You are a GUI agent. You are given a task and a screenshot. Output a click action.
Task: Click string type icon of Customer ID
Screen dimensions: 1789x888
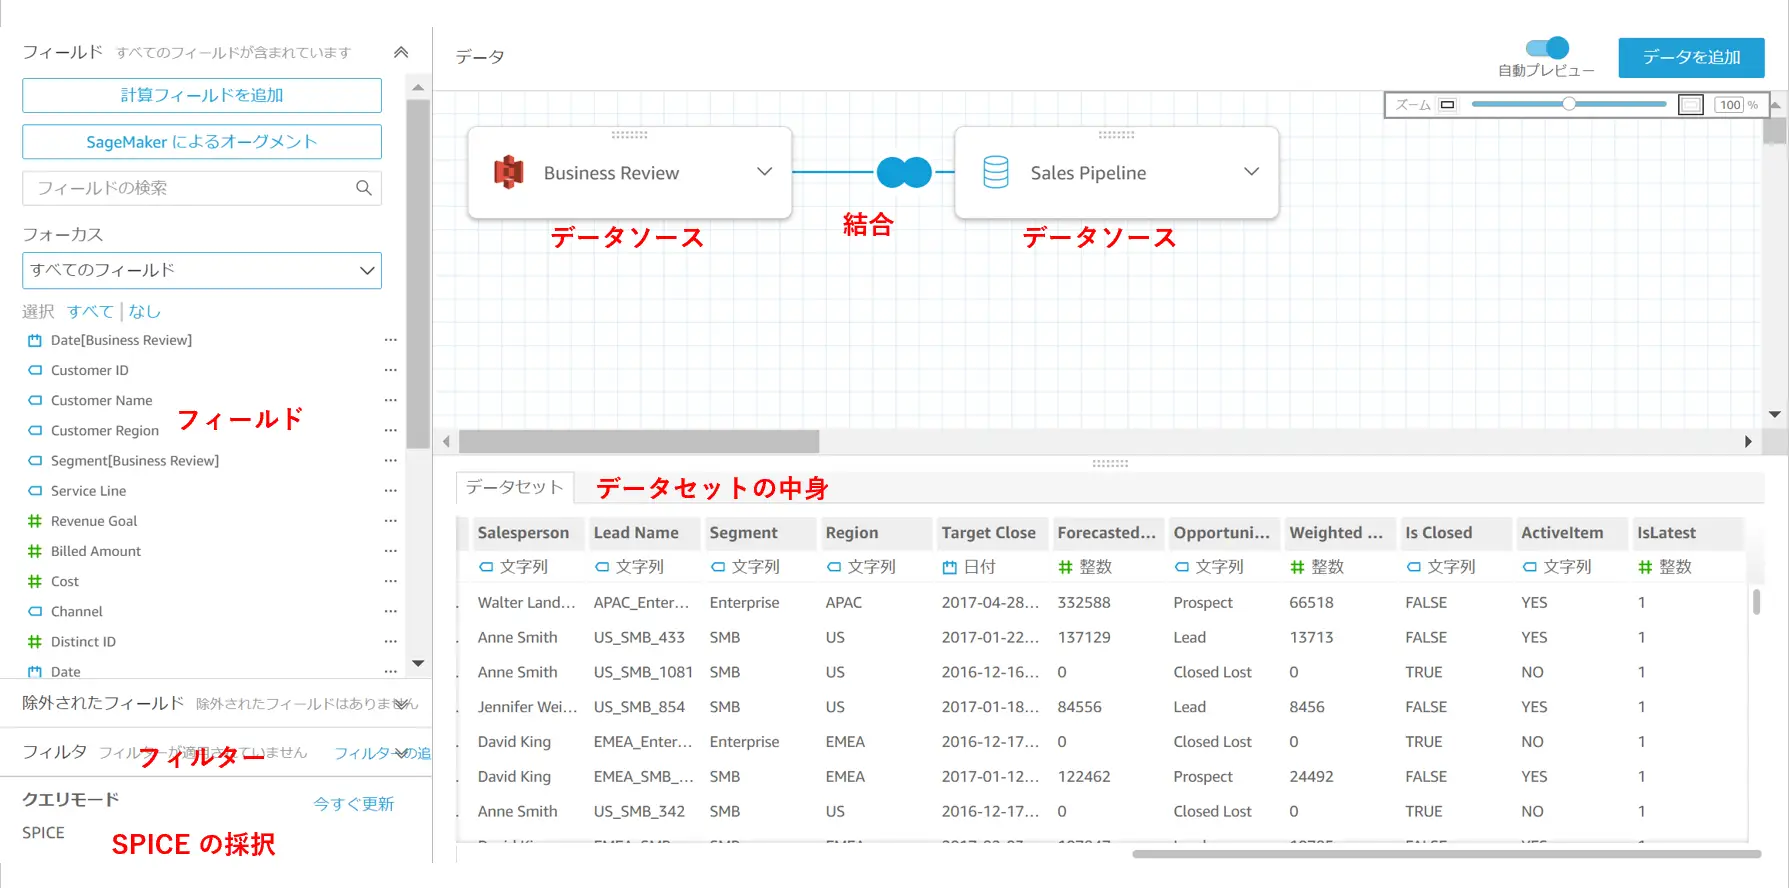[x=35, y=370]
